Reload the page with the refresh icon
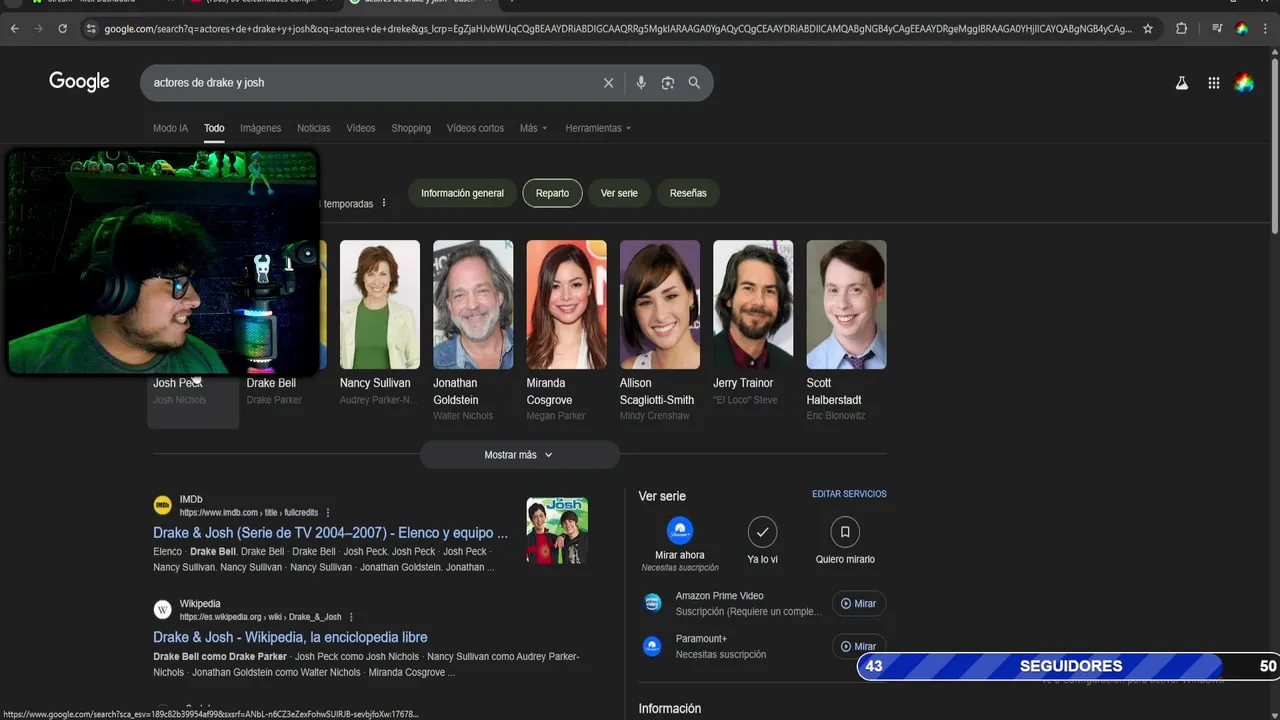This screenshot has height=720, width=1280. tap(62, 29)
